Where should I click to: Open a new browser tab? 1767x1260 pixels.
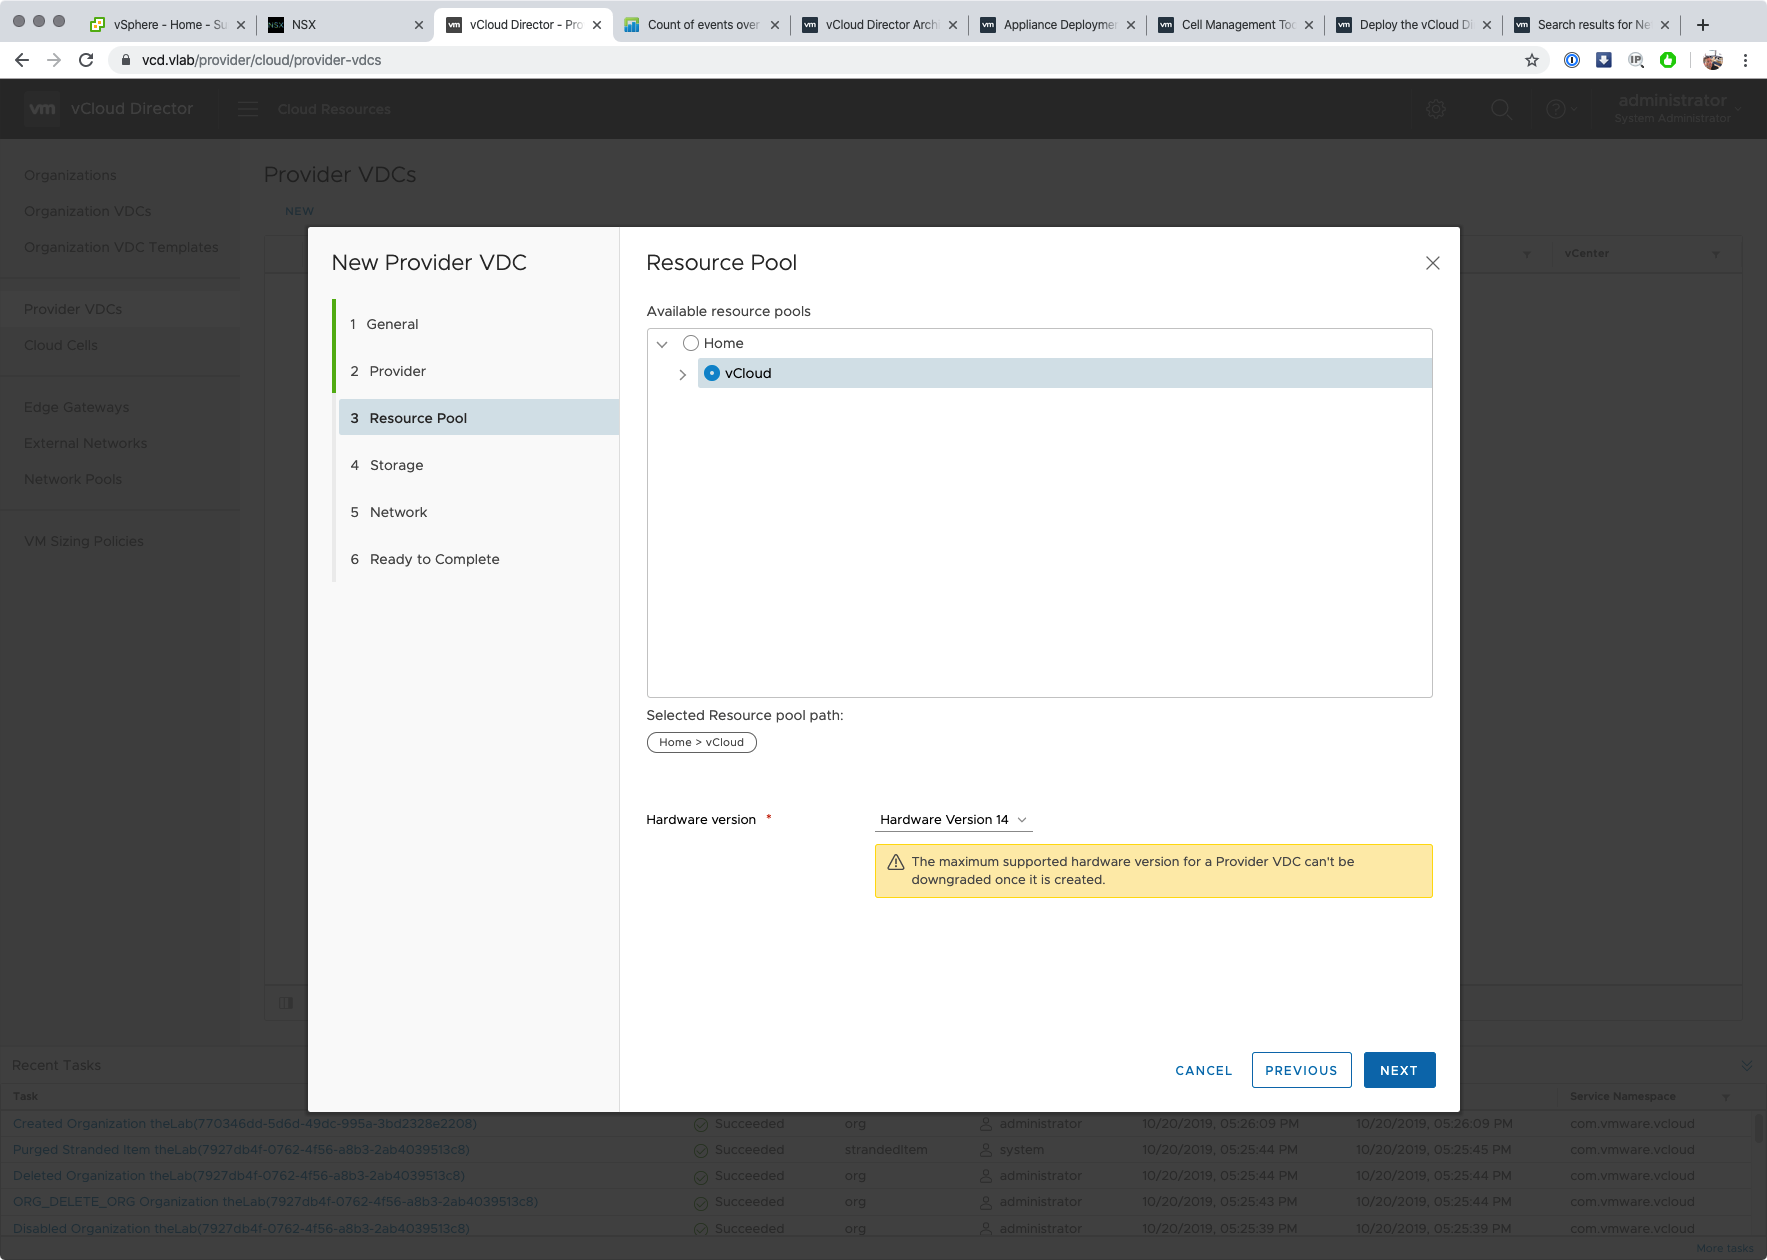click(1703, 25)
